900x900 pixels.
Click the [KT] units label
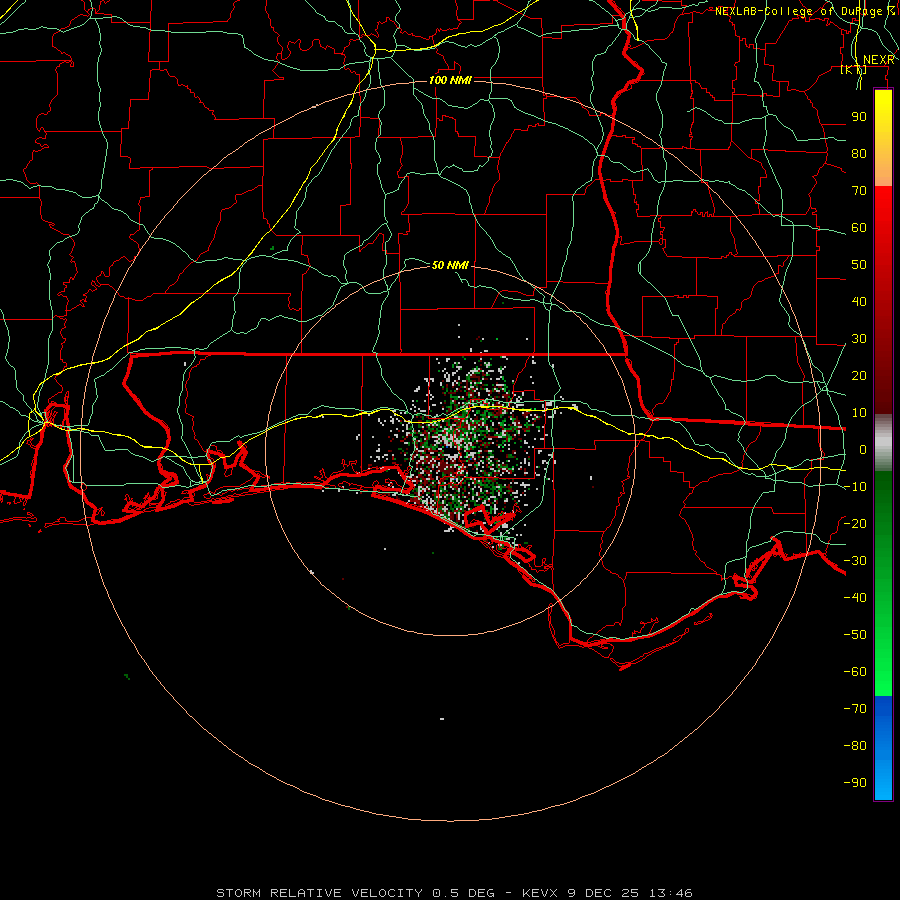[x=854, y=69]
